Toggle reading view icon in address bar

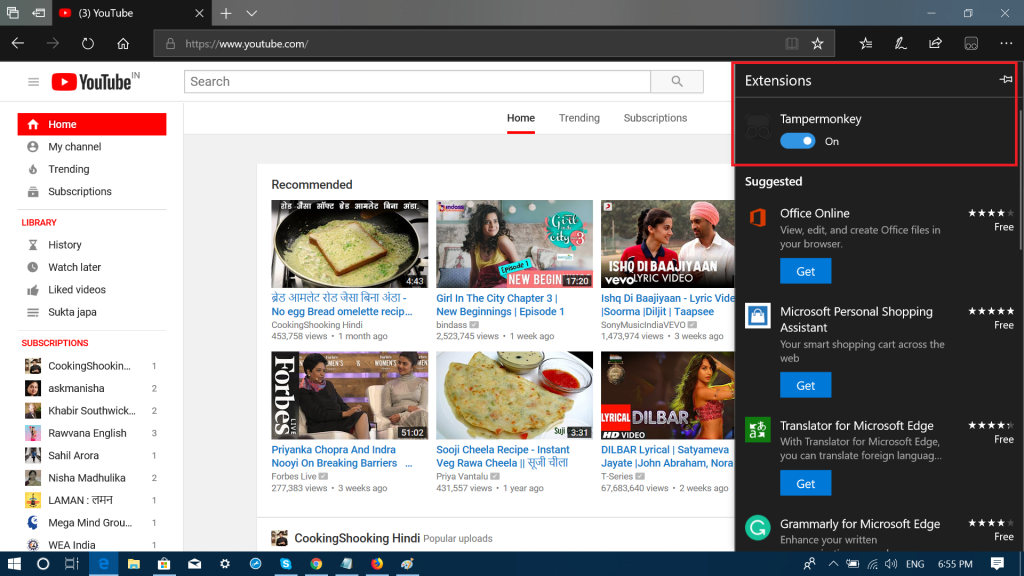pos(792,44)
